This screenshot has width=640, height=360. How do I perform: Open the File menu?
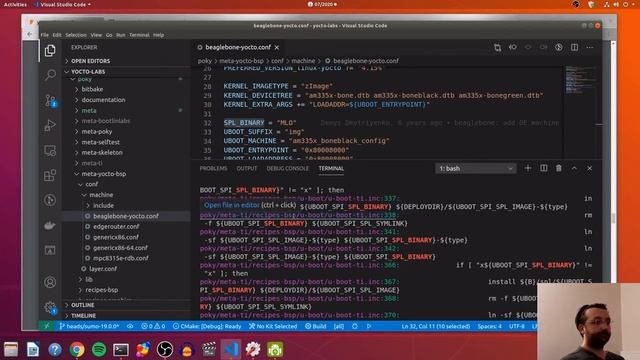(45, 35)
